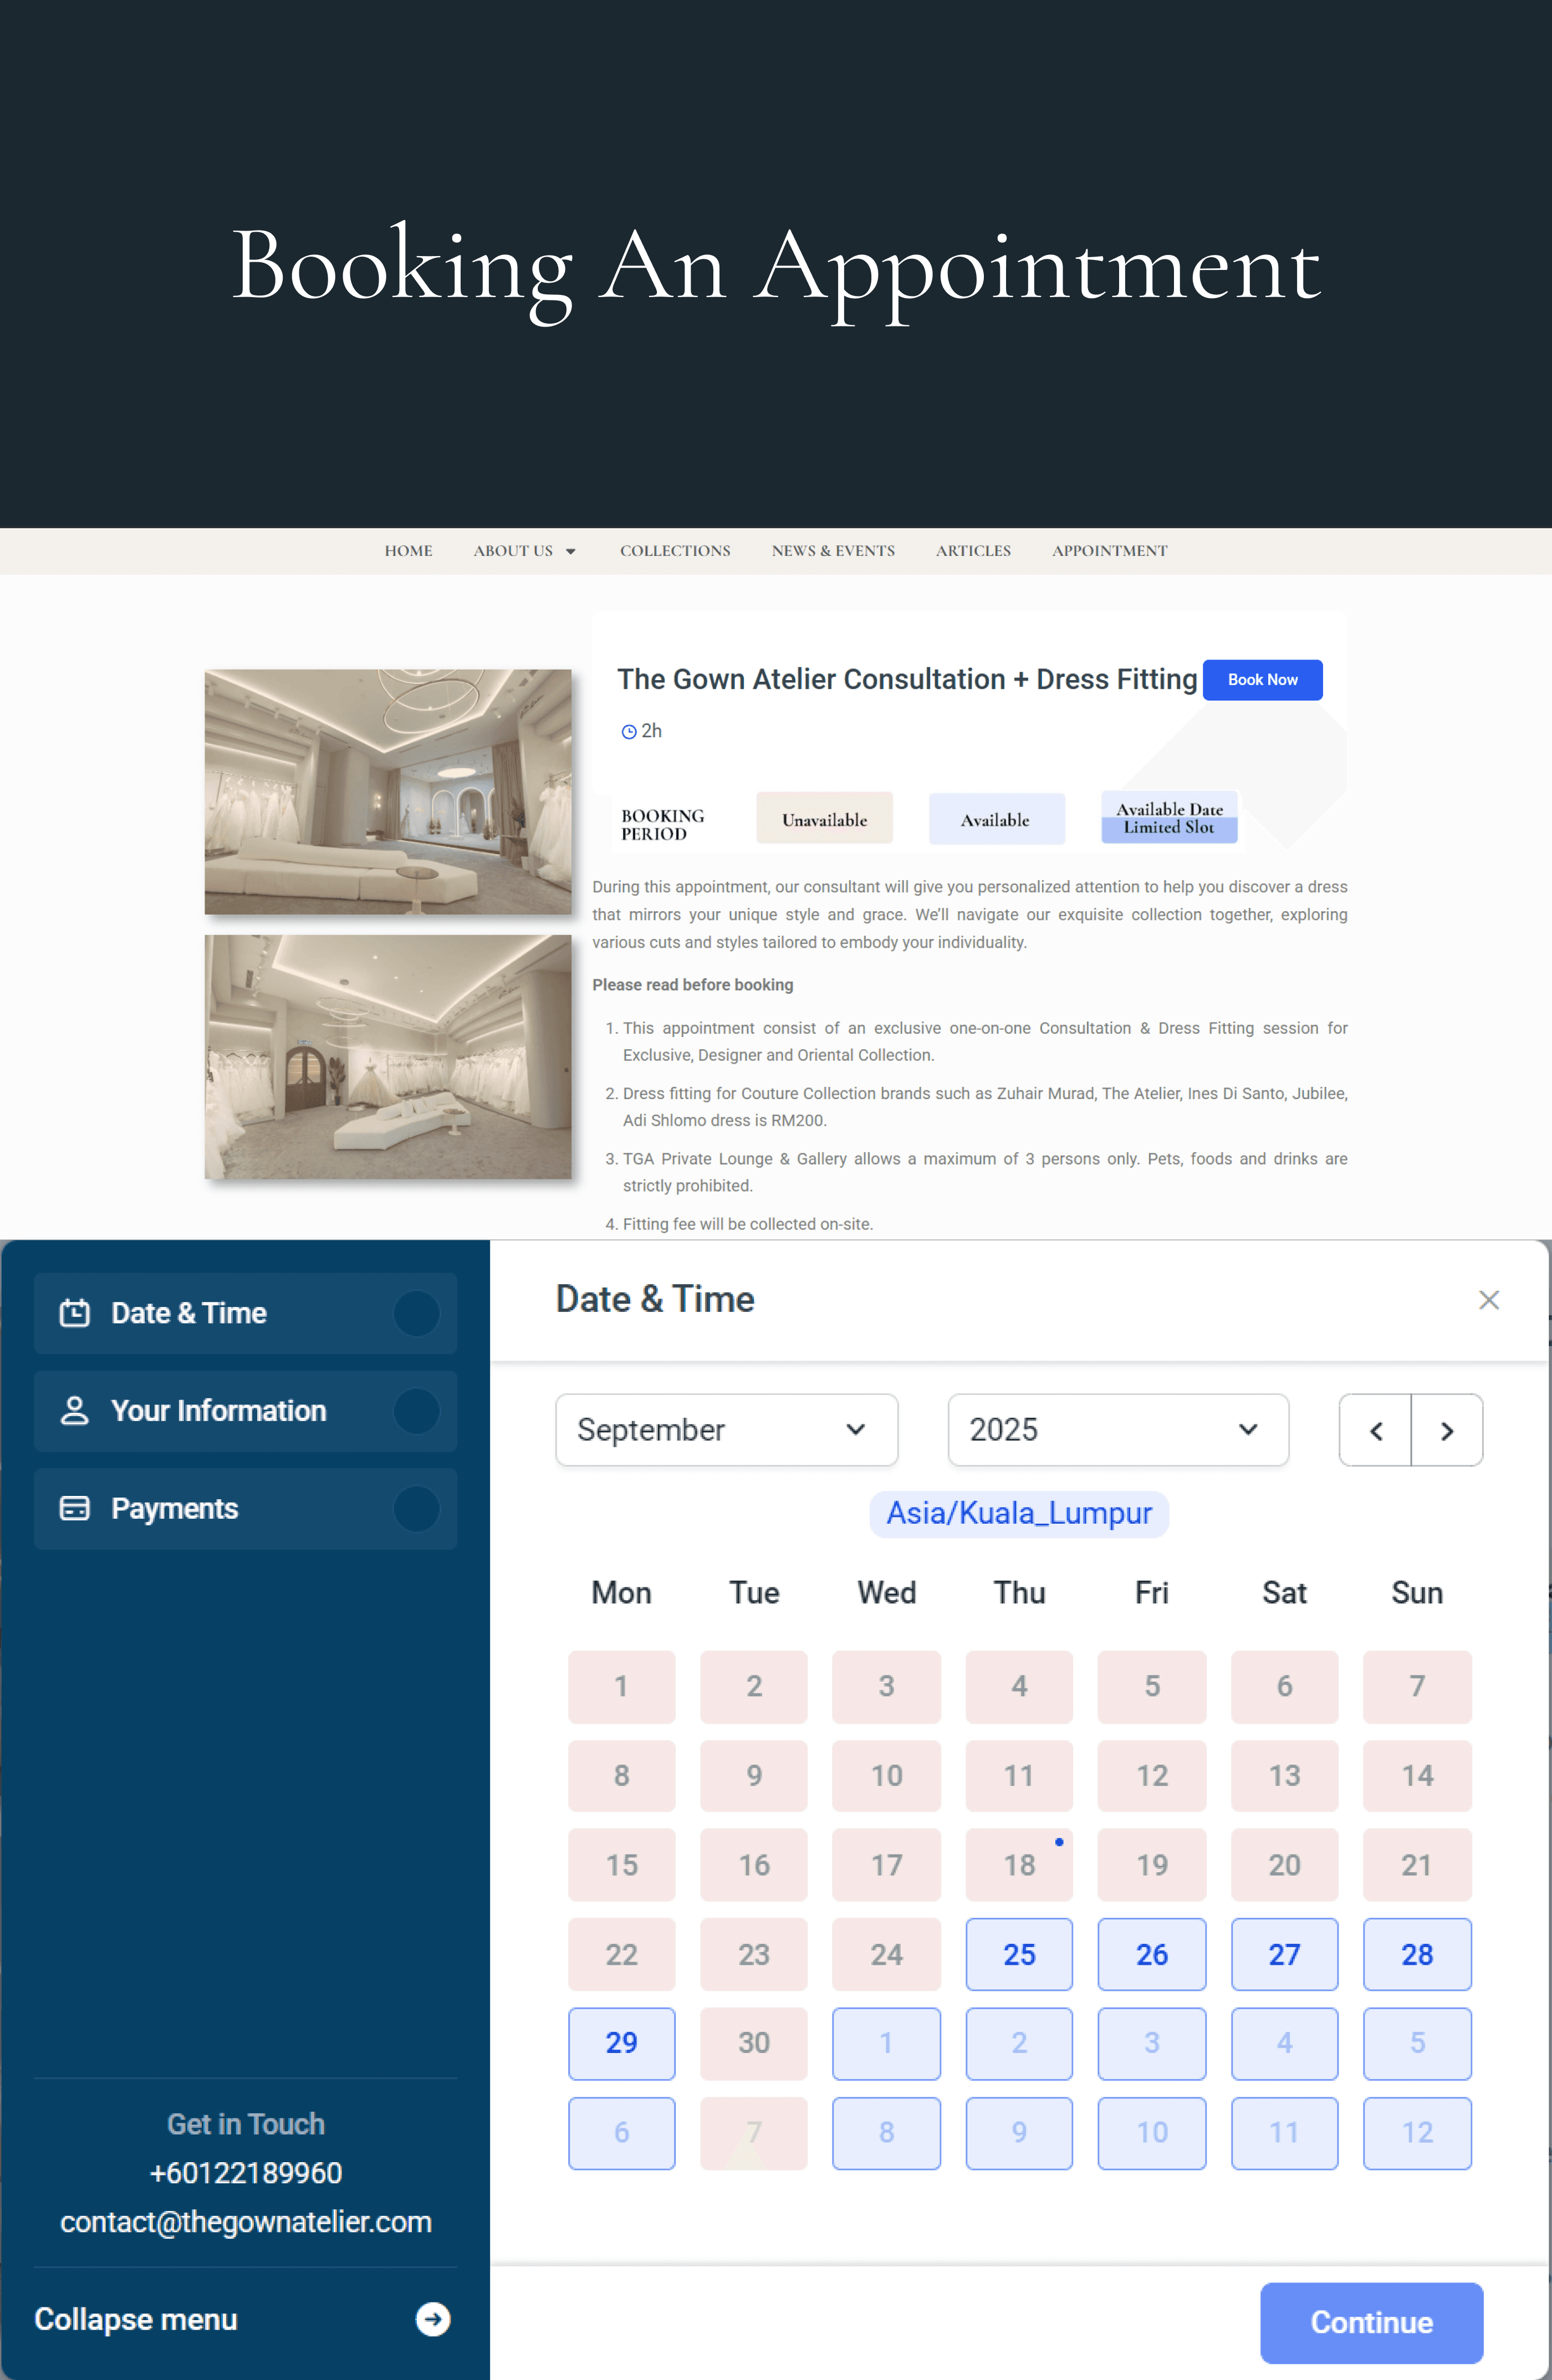
Task: Select the Your Information step tab
Action: point(245,1411)
